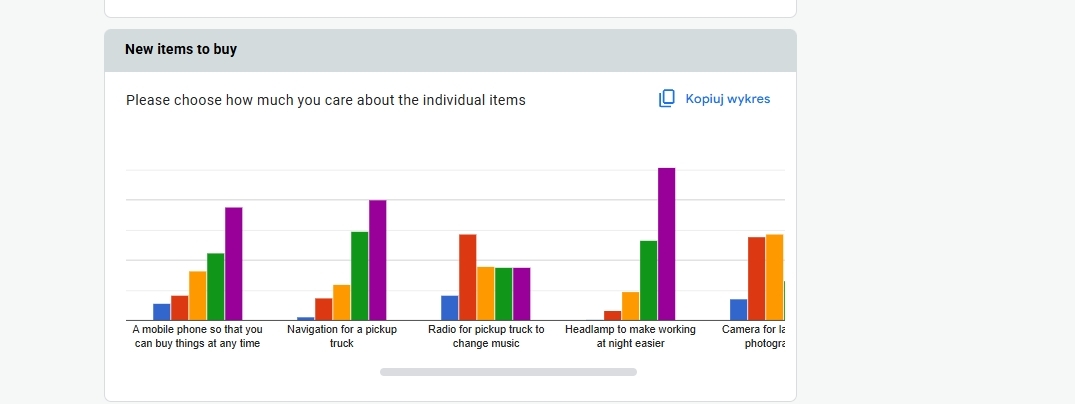Click the green bar for Headlamp
This screenshot has height=404, width=1075.
coord(648,281)
